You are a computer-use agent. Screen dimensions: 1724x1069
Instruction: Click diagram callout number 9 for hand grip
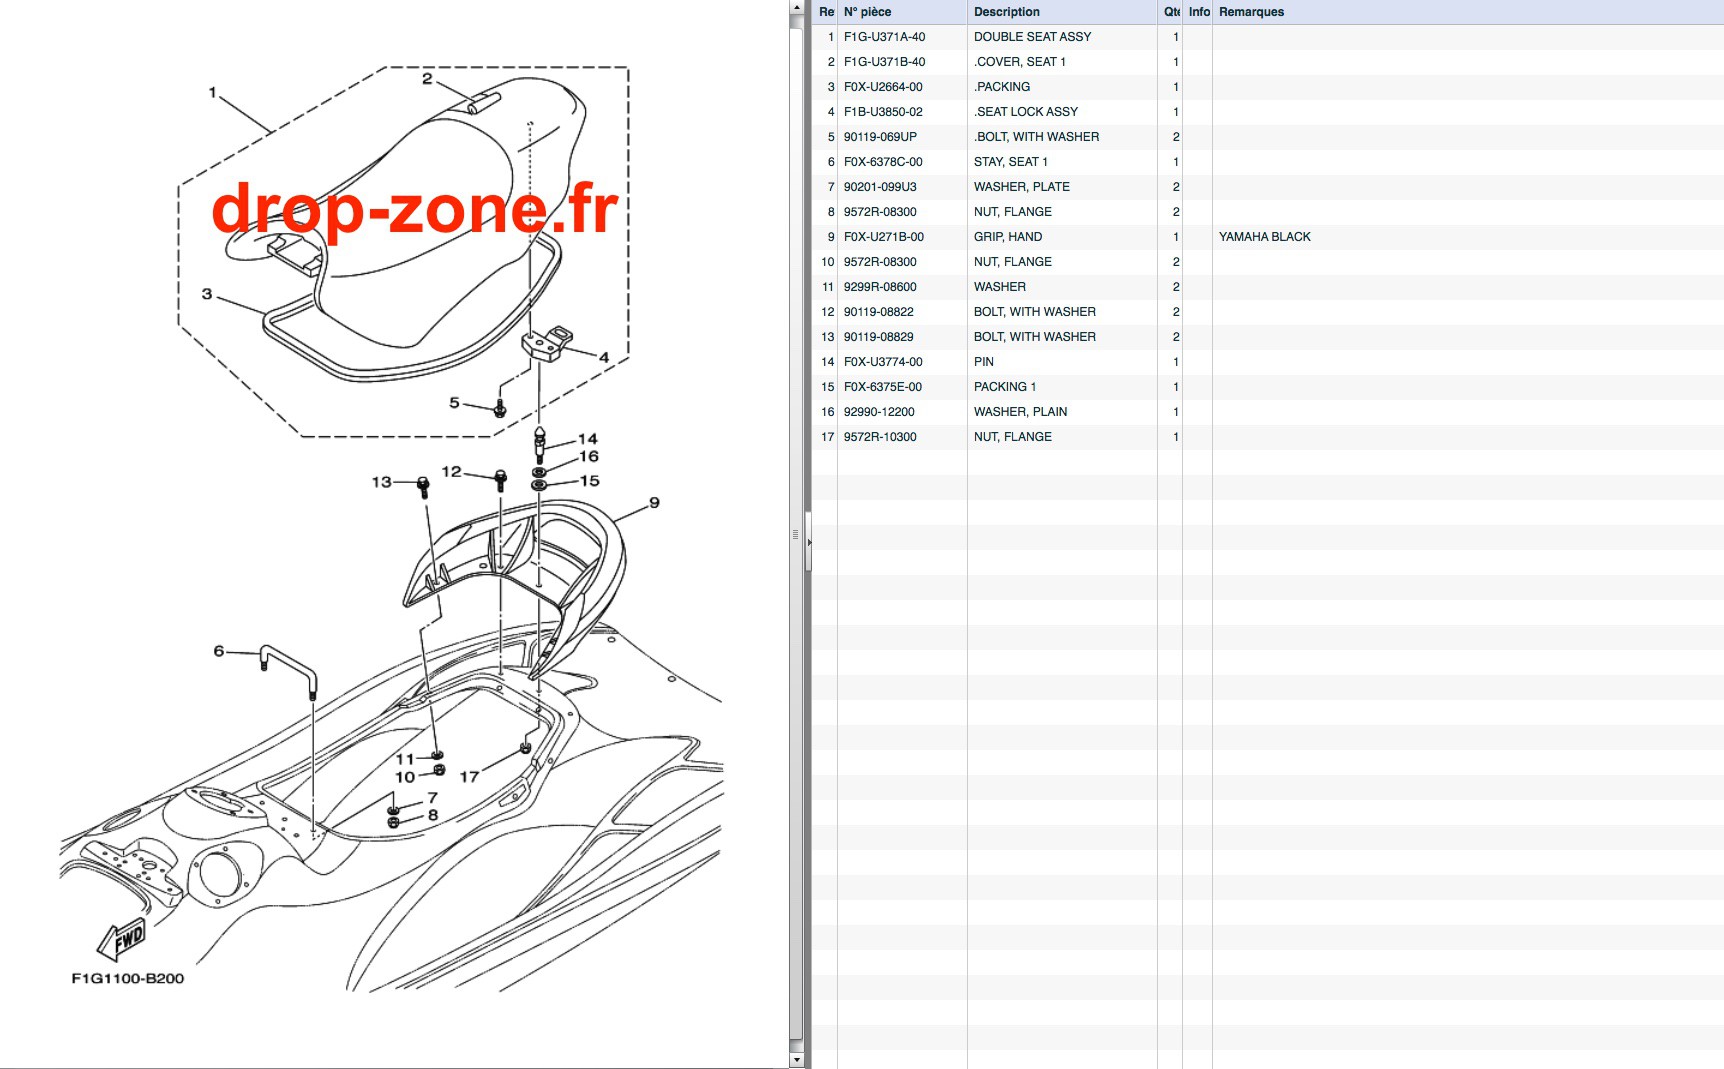coord(654,503)
